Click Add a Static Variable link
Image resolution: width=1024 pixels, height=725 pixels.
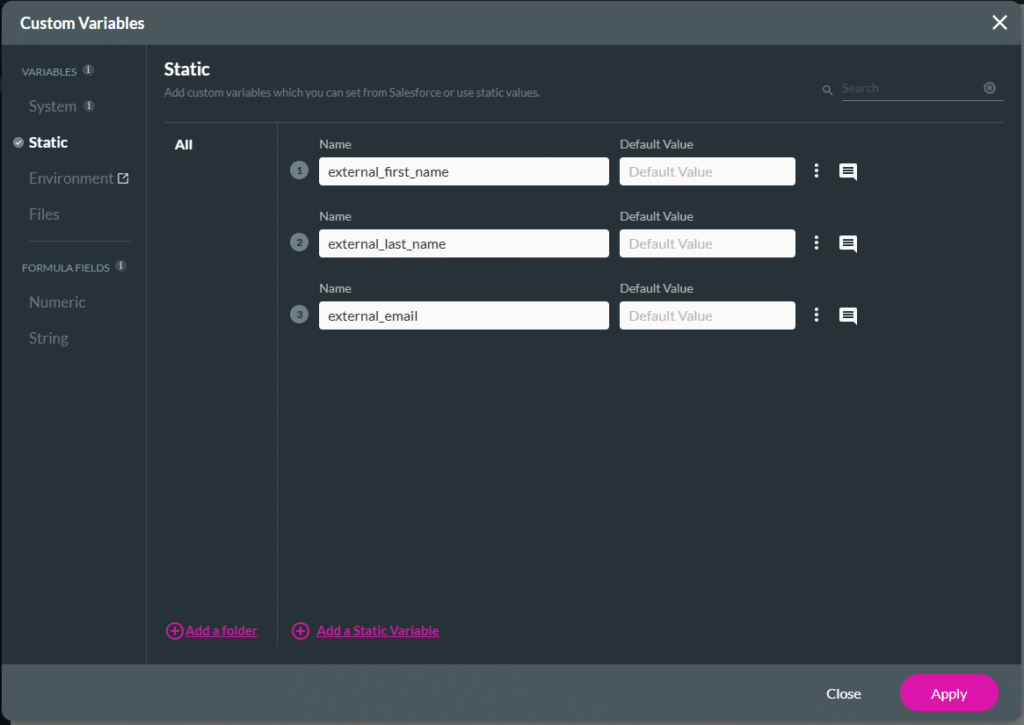click(x=377, y=631)
